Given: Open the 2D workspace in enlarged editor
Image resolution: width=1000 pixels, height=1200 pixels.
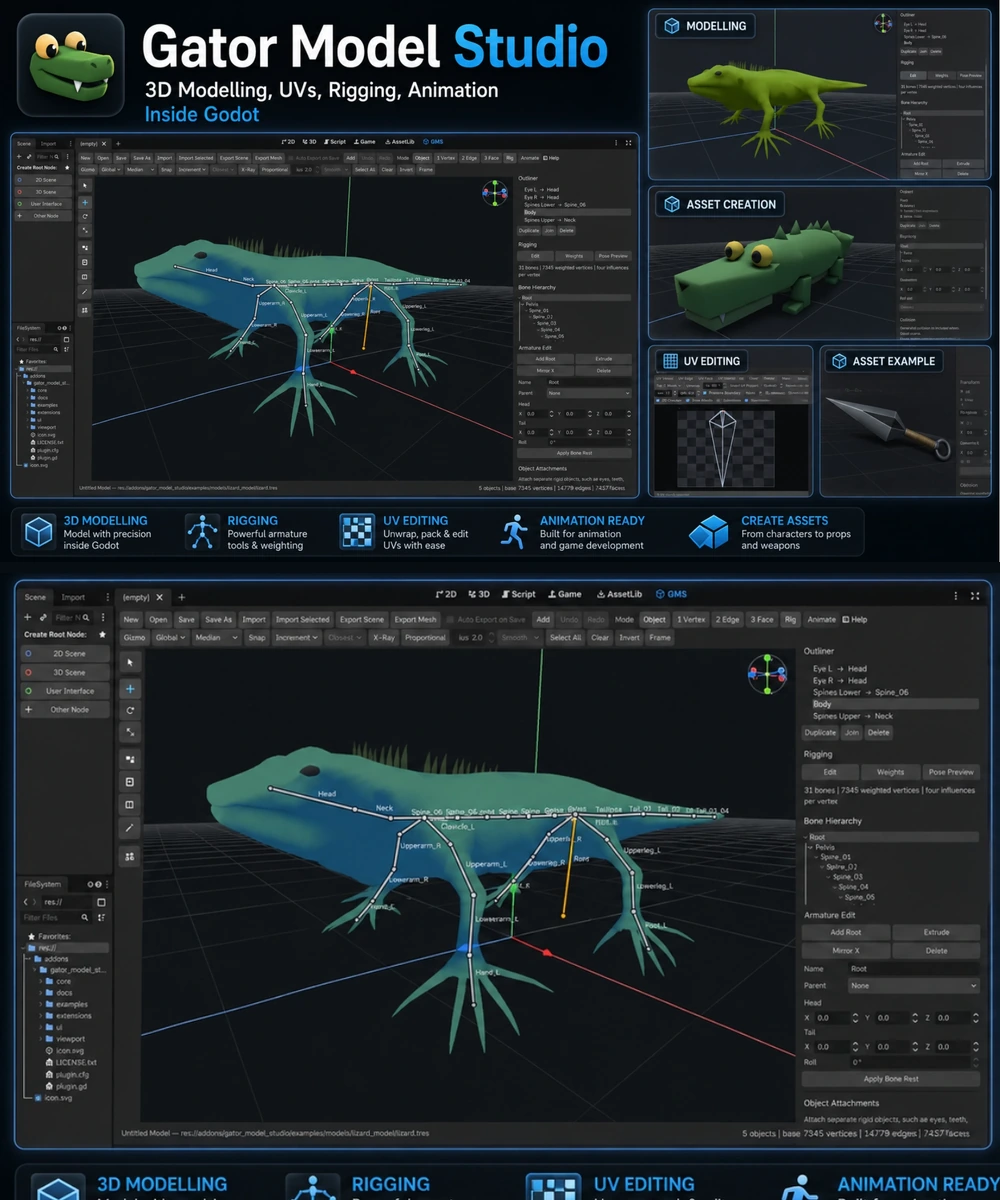Looking at the screenshot, I should (x=446, y=594).
